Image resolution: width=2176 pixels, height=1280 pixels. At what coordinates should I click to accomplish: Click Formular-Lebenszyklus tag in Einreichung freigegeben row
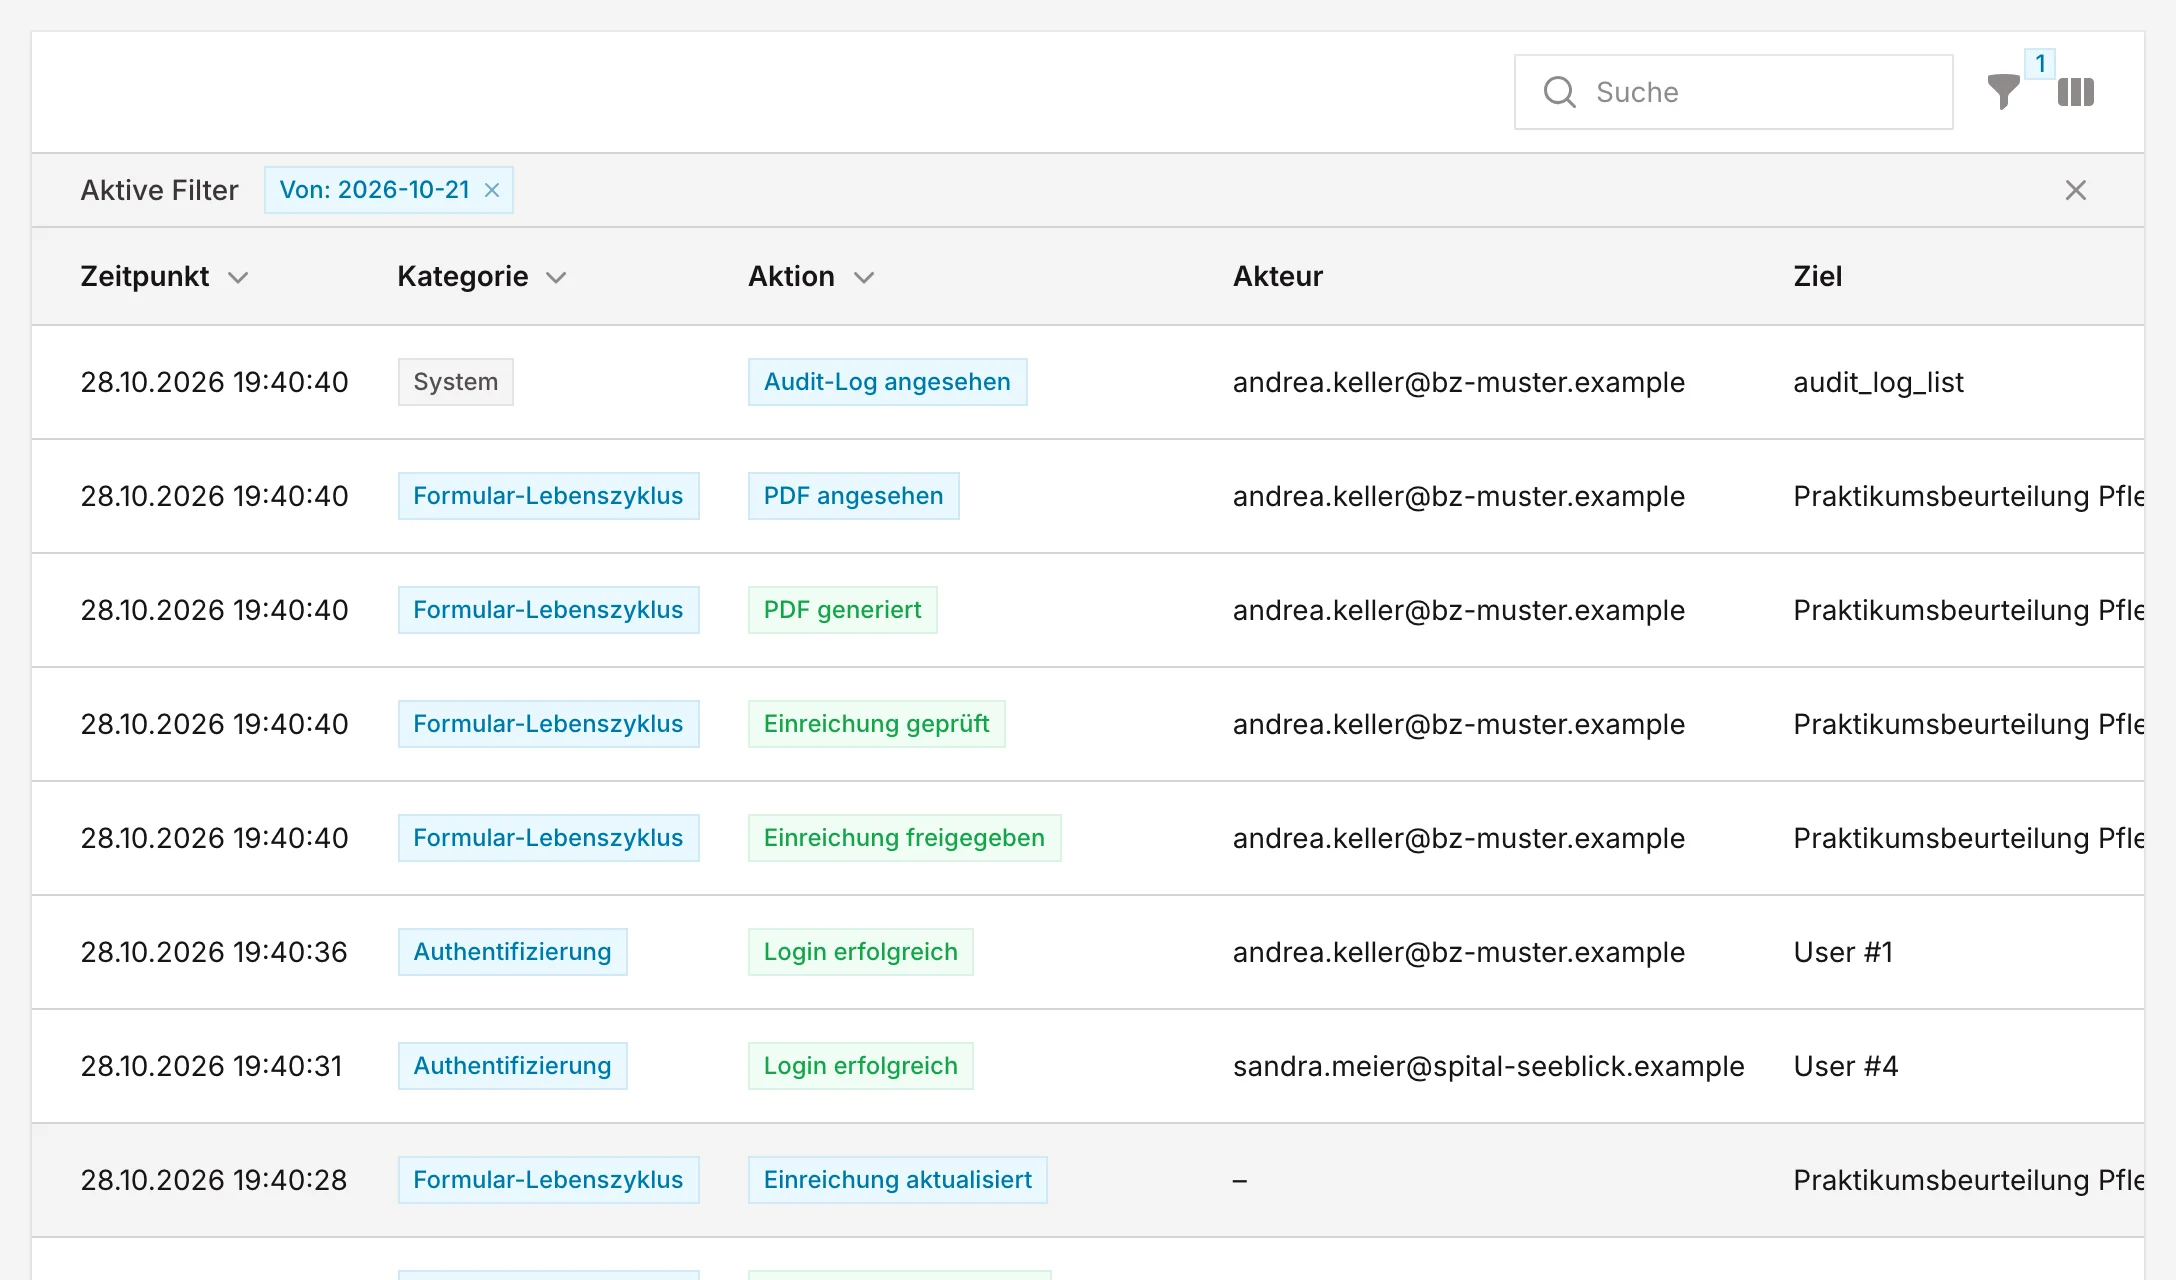click(x=549, y=838)
